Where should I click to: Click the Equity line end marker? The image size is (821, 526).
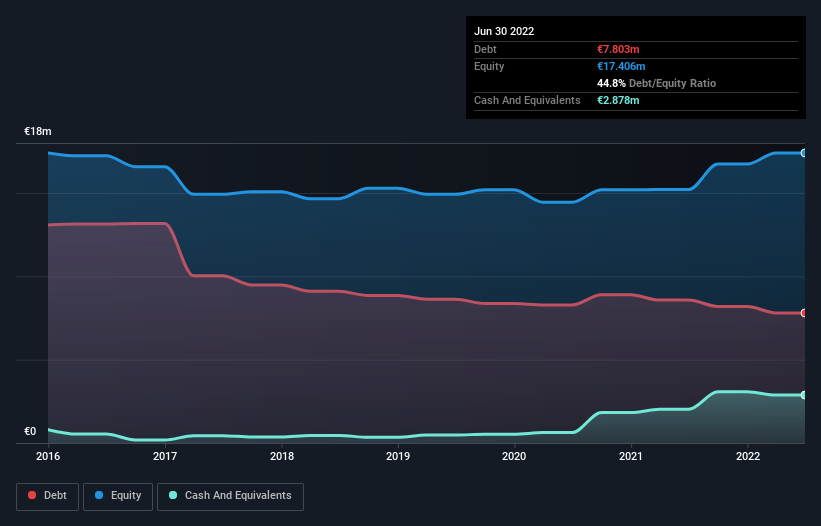click(x=804, y=153)
